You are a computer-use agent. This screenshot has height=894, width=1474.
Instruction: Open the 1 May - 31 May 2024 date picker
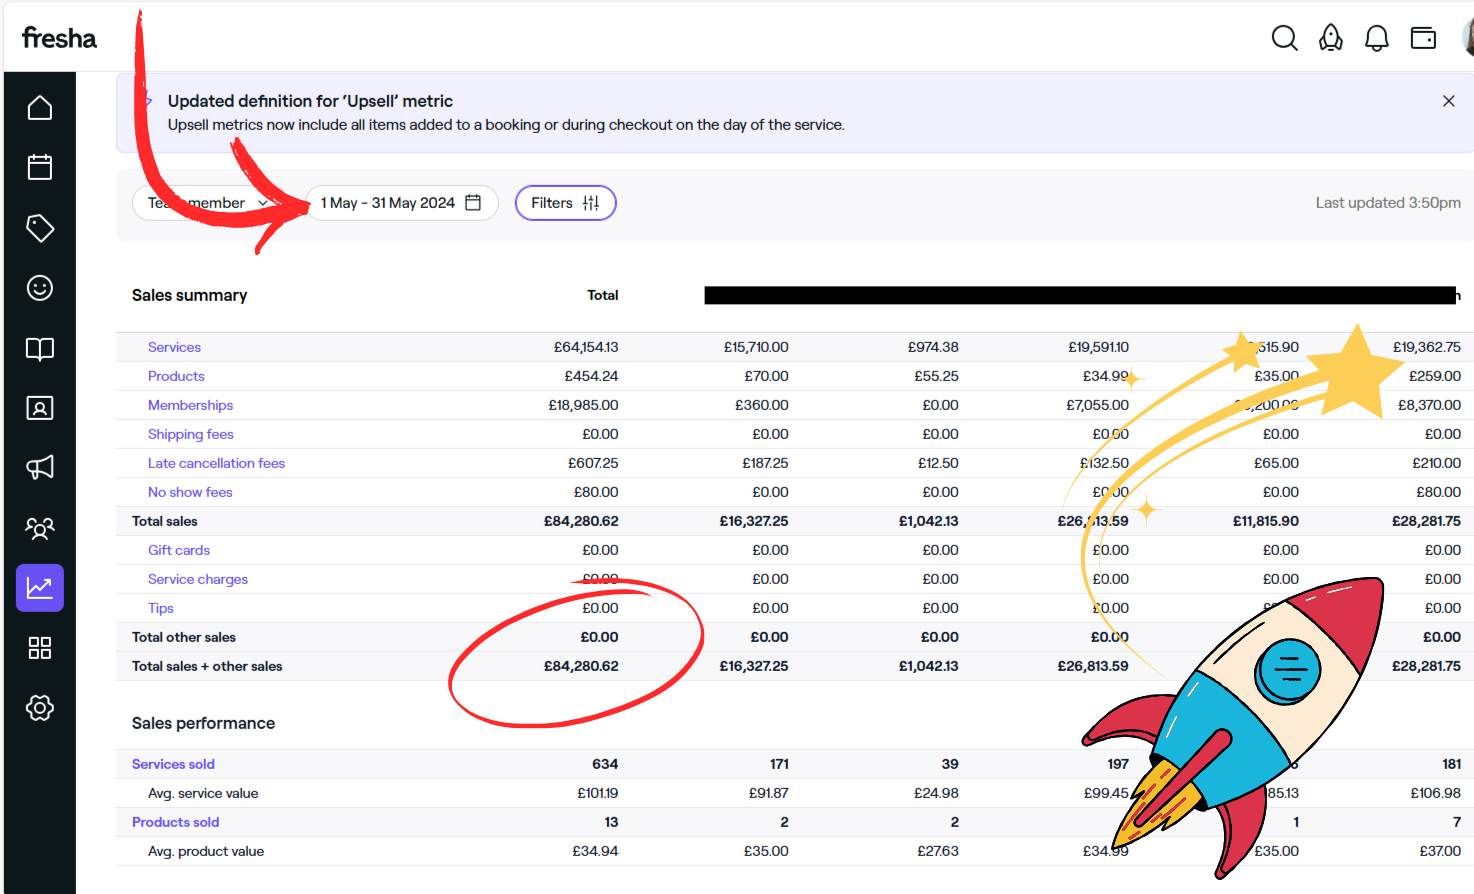pyautogui.click(x=401, y=203)
